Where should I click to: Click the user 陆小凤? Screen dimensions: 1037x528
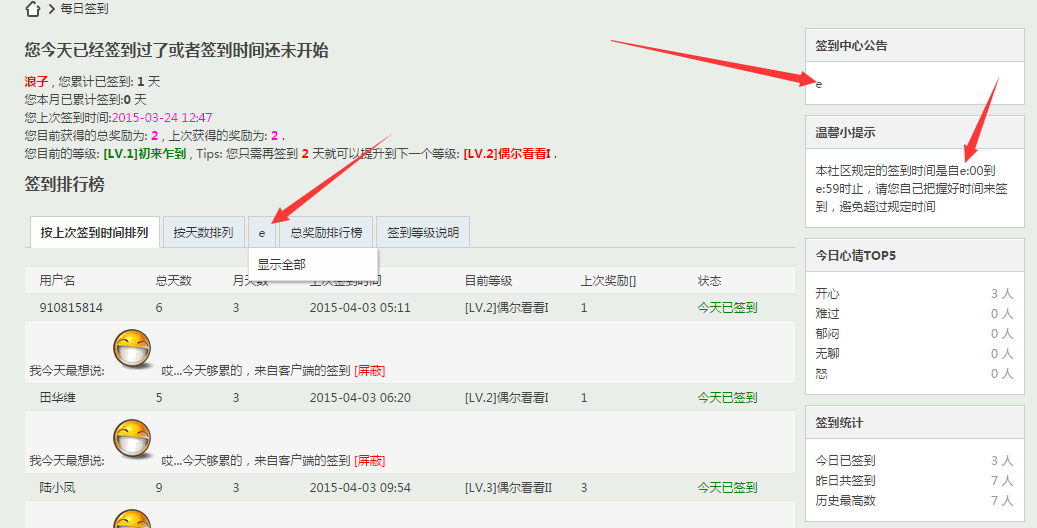pyautogui.click(x=58, y=488)
